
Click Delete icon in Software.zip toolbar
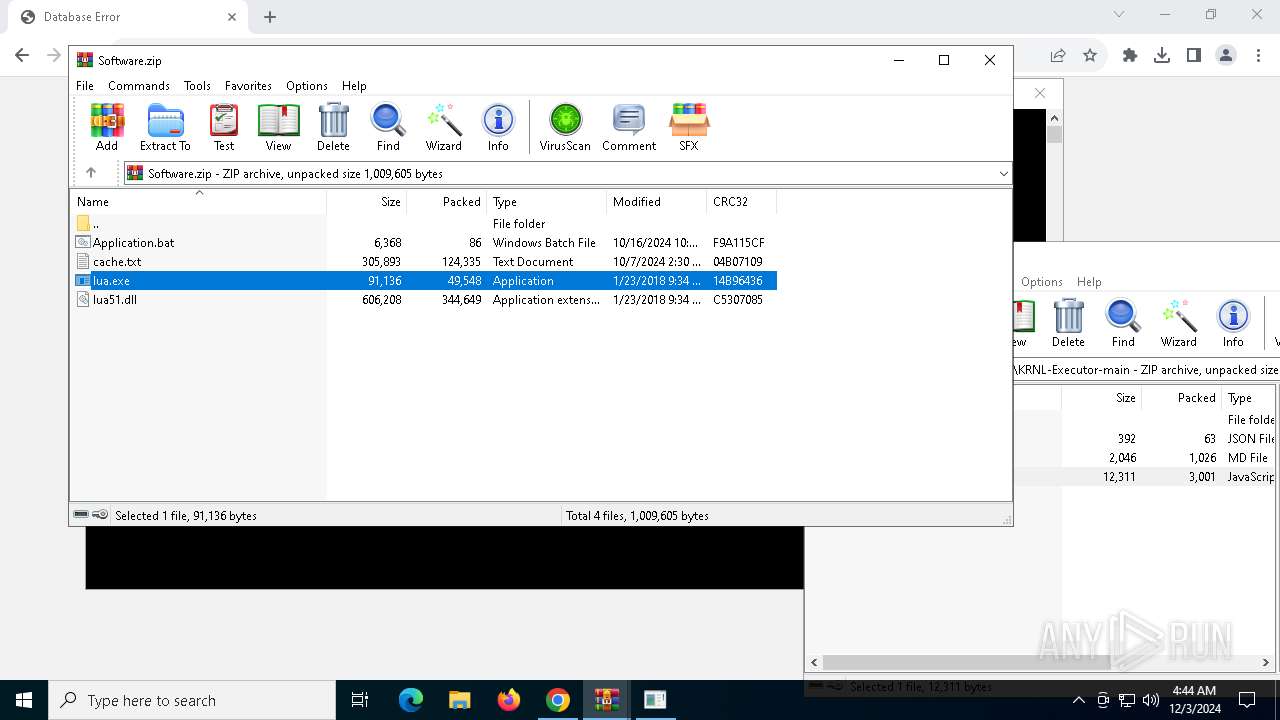(333, 127)
